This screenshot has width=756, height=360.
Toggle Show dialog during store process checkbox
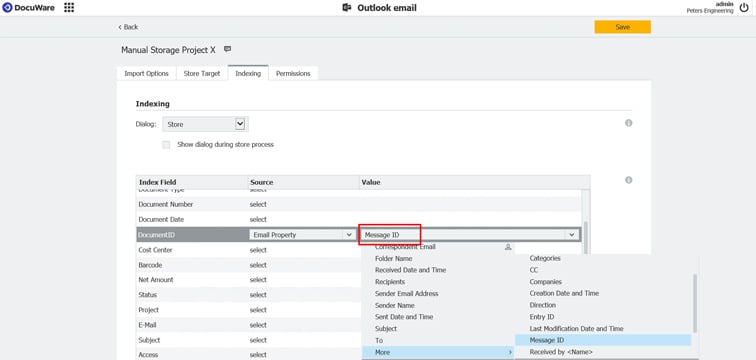click(x=166, y=145)
